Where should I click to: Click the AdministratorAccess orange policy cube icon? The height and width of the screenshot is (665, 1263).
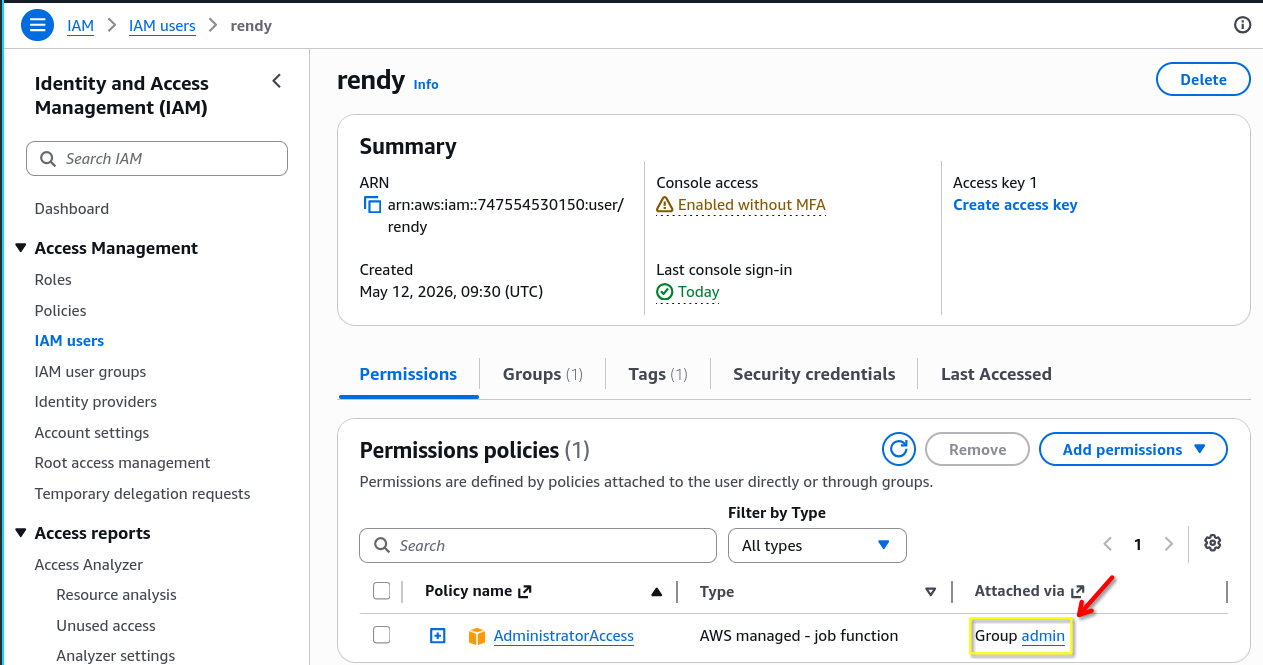[x=477, y=636]
